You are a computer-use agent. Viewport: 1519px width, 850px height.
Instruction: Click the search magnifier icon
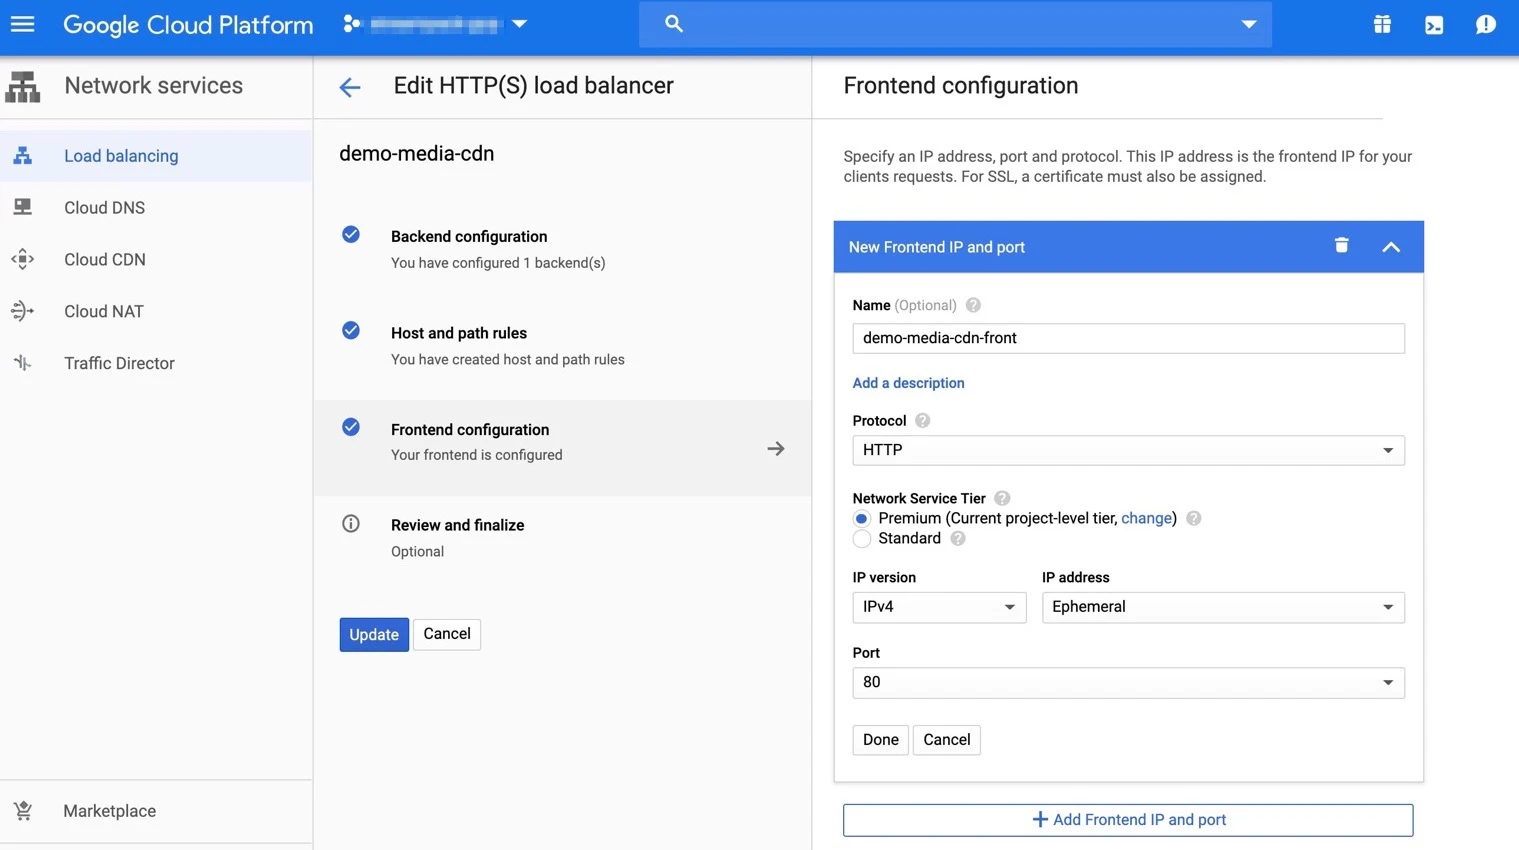(674, 24)
